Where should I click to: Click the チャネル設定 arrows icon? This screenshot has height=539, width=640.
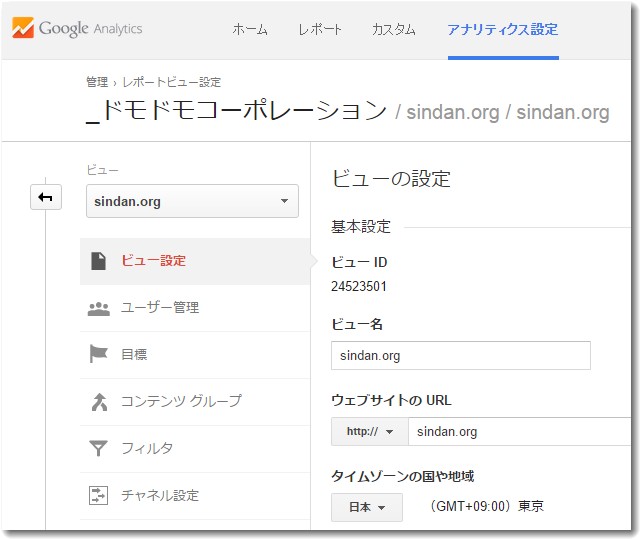pyautogui.click(x=98, y=495)
